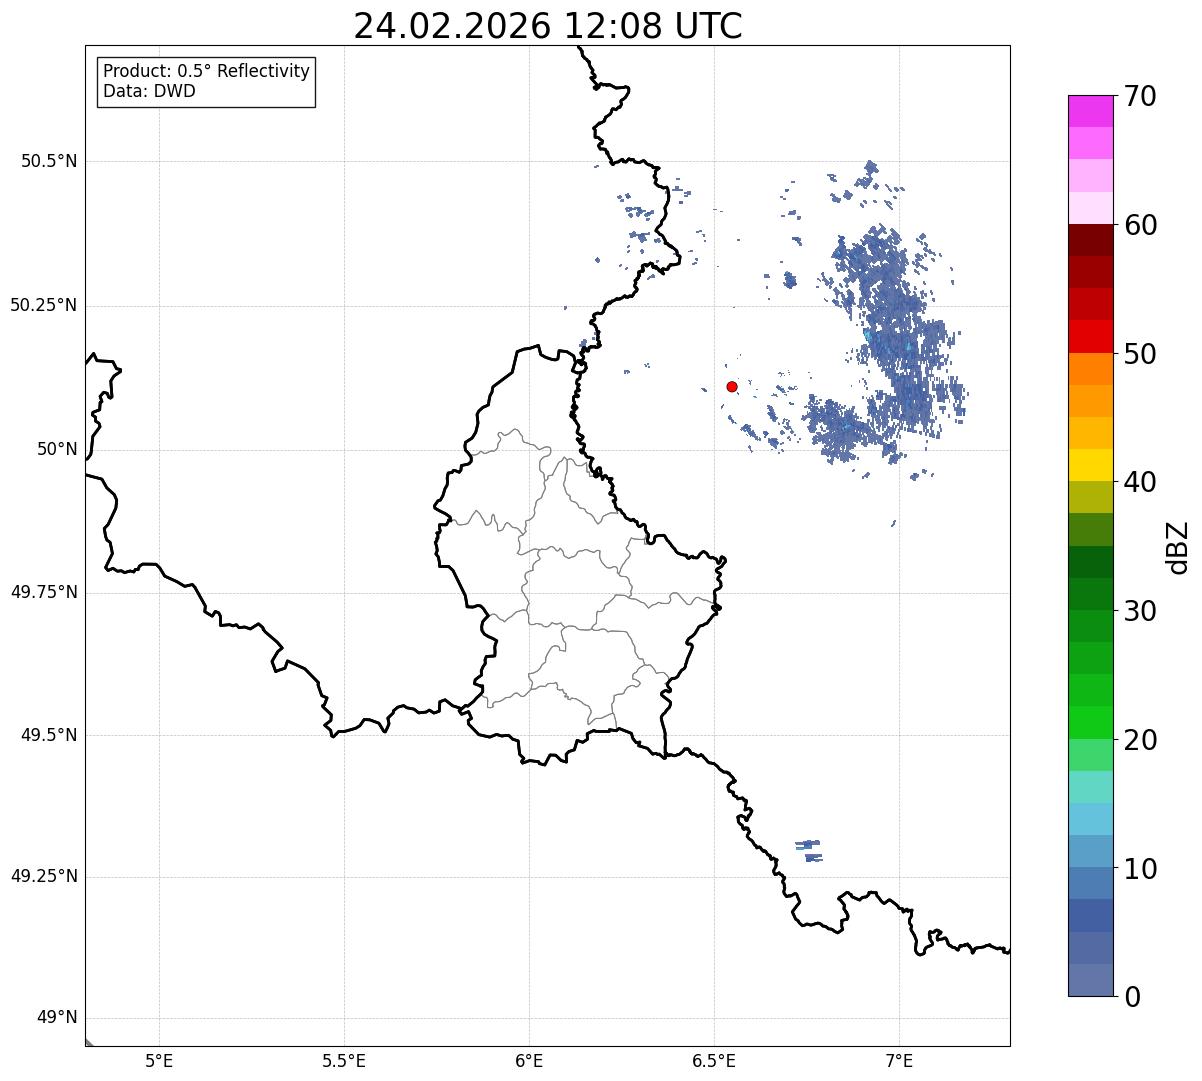Click the 49.5°N latitude label
Viewport: 1202px width, 1081px height.
(49, 735)
